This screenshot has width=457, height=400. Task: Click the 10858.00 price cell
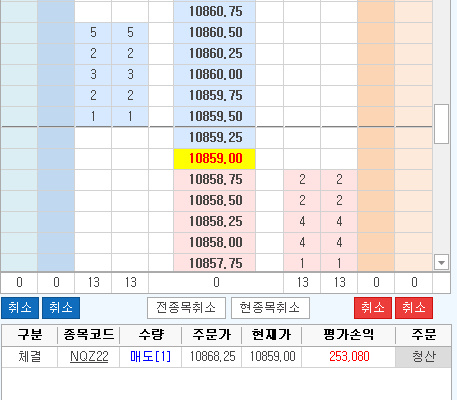(x=215, y=243)
